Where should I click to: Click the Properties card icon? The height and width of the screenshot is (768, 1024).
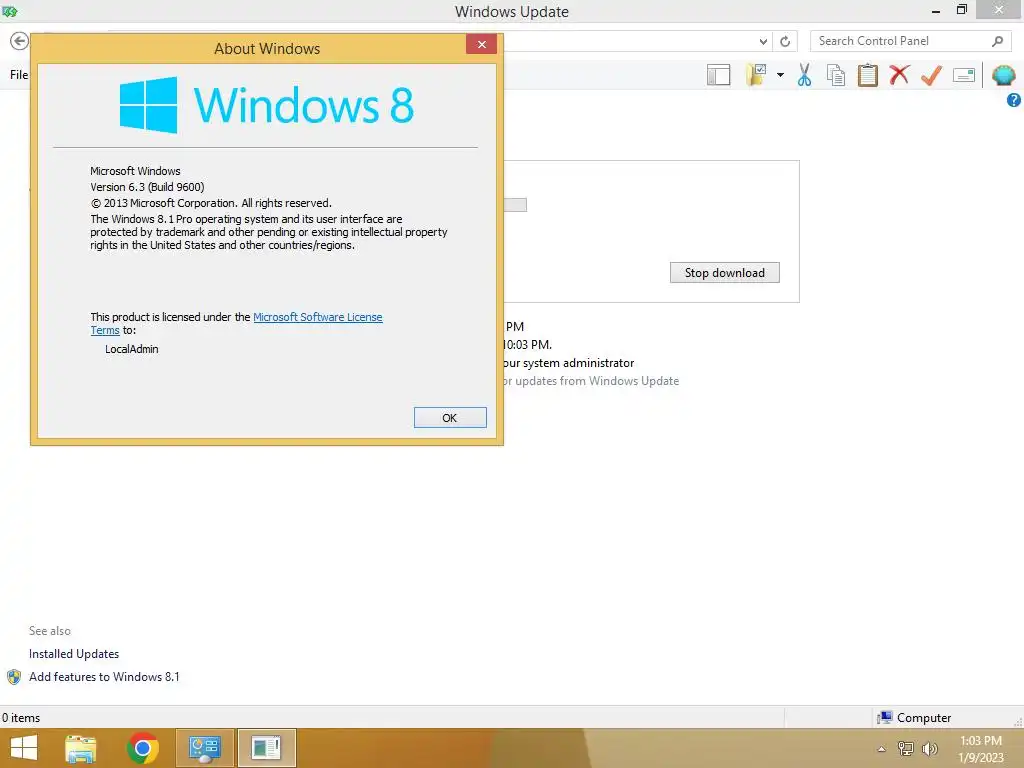click(x=964, y=75)
